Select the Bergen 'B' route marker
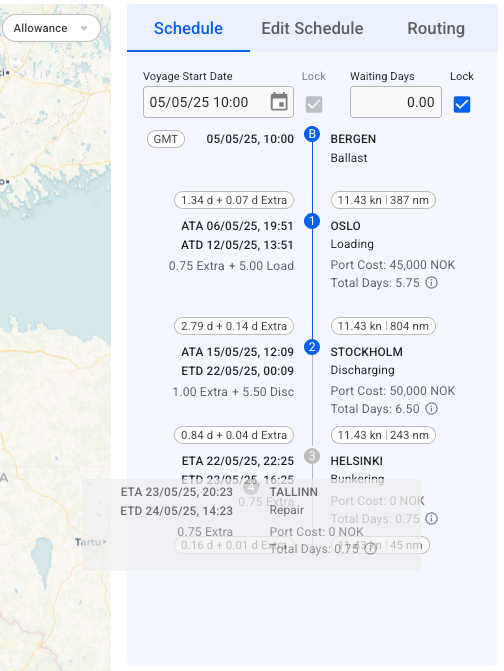Image resolution: width=504 pixels, height=671 pixels. pos(312,134)
